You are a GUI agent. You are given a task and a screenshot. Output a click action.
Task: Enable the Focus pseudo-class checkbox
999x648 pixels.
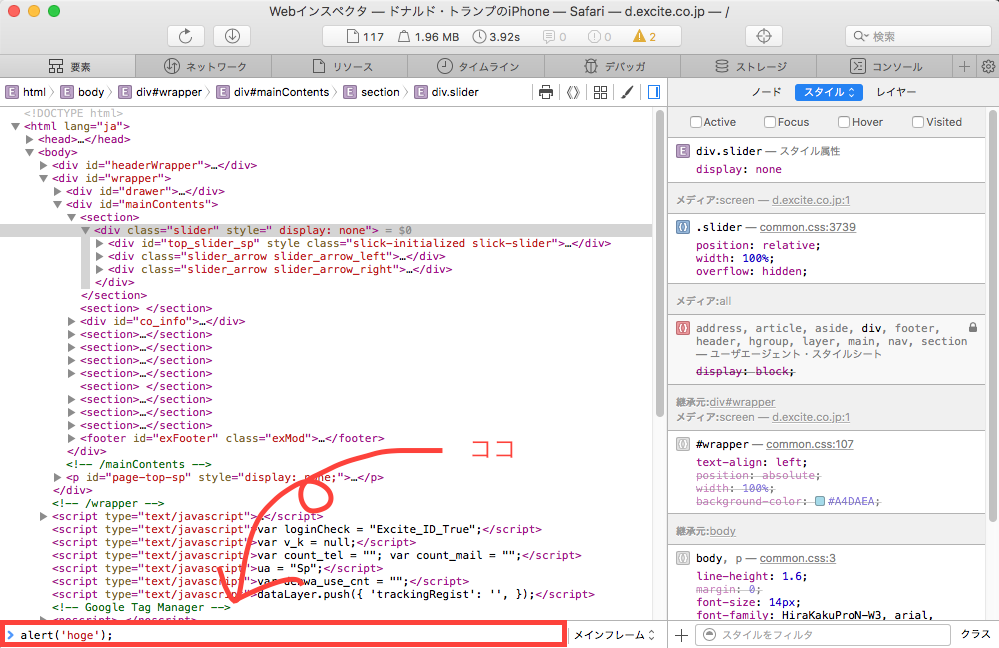(770, 122)
